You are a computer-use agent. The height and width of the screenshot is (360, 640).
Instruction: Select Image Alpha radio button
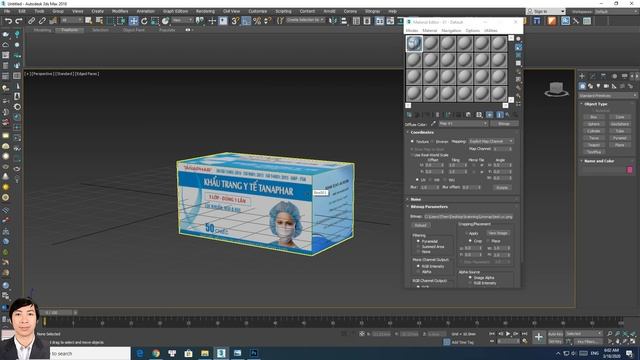[x=470, y=278]
